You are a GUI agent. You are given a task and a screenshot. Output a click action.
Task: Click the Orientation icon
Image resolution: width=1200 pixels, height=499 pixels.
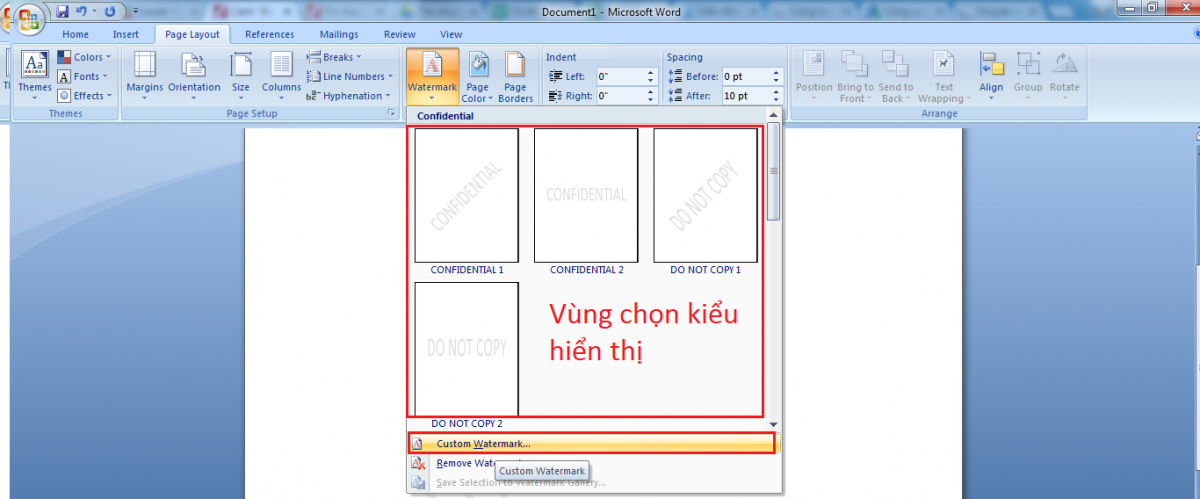[x=194, y=67]
